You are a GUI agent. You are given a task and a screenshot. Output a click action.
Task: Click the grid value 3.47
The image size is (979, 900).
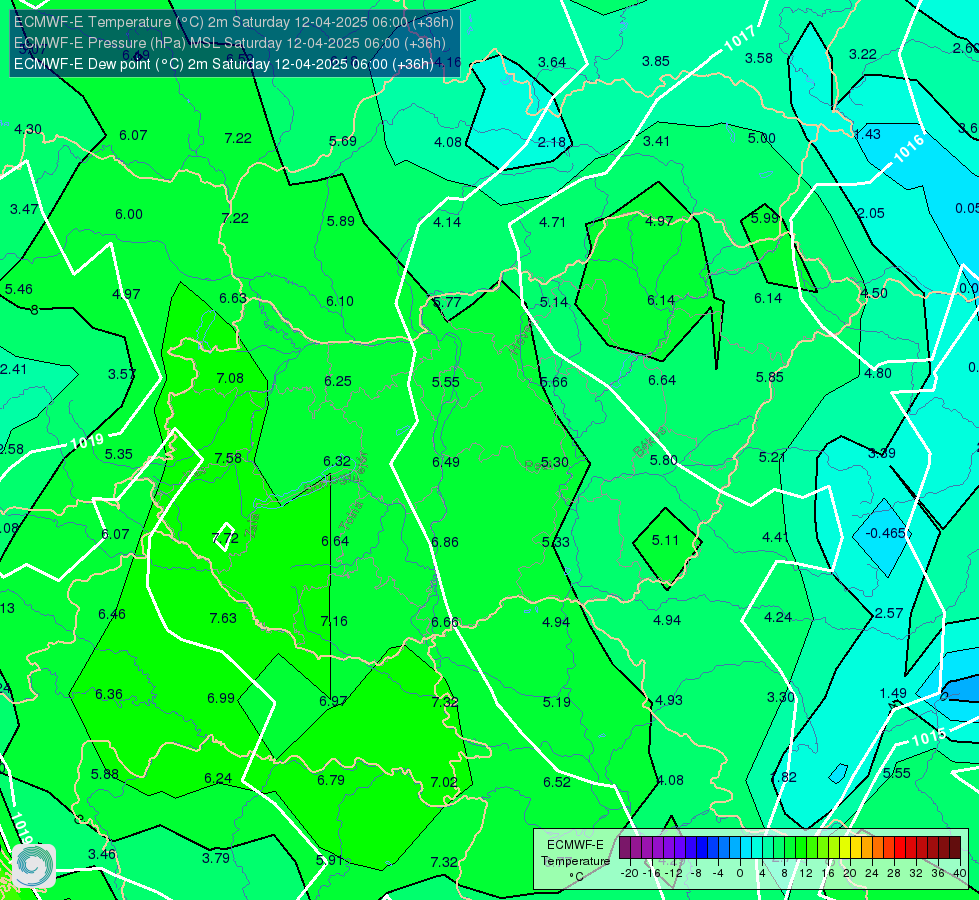tap(24, 209)
